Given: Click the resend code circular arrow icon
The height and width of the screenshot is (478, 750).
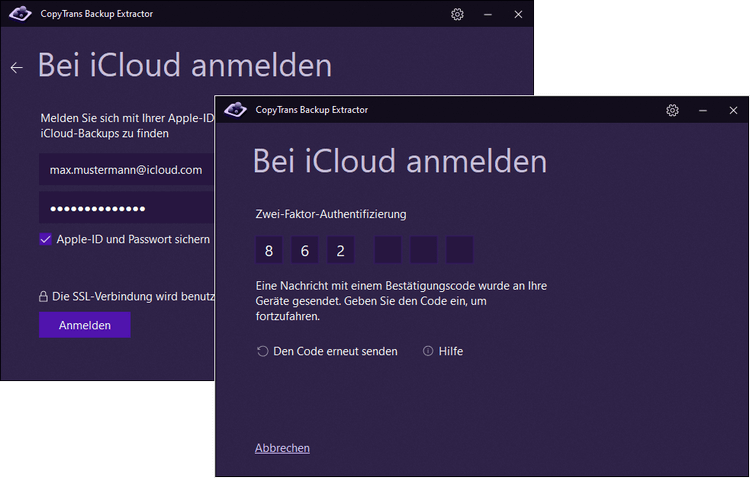Looking at the screenshot, I should point(262,351).
